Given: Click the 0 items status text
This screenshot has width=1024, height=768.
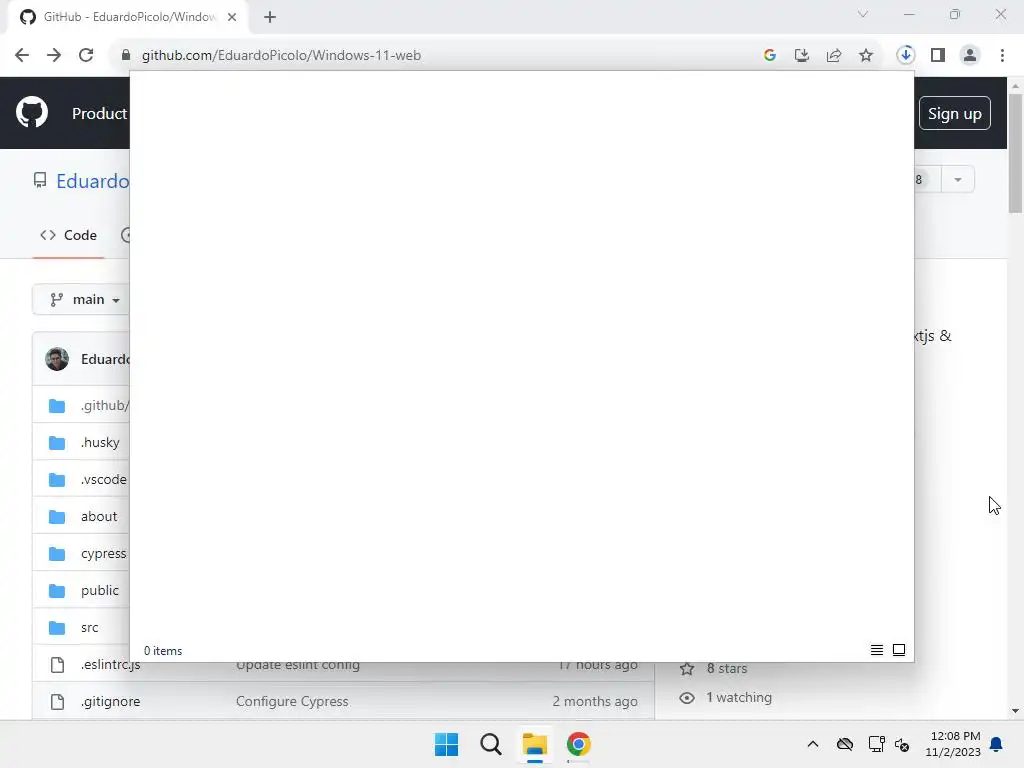Looking at the screenshot, I should (x=163, y=651).
